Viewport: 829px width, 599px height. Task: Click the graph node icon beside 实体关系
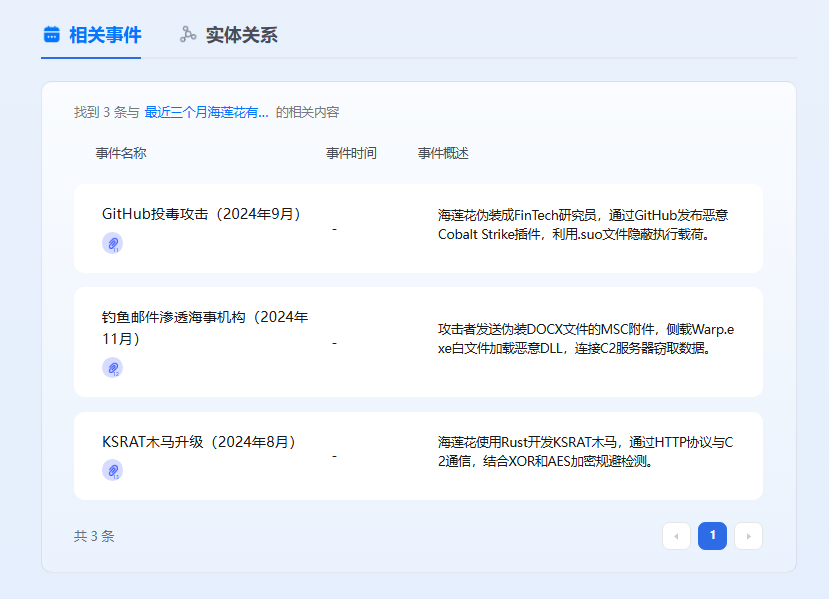(x=188, y=34)
